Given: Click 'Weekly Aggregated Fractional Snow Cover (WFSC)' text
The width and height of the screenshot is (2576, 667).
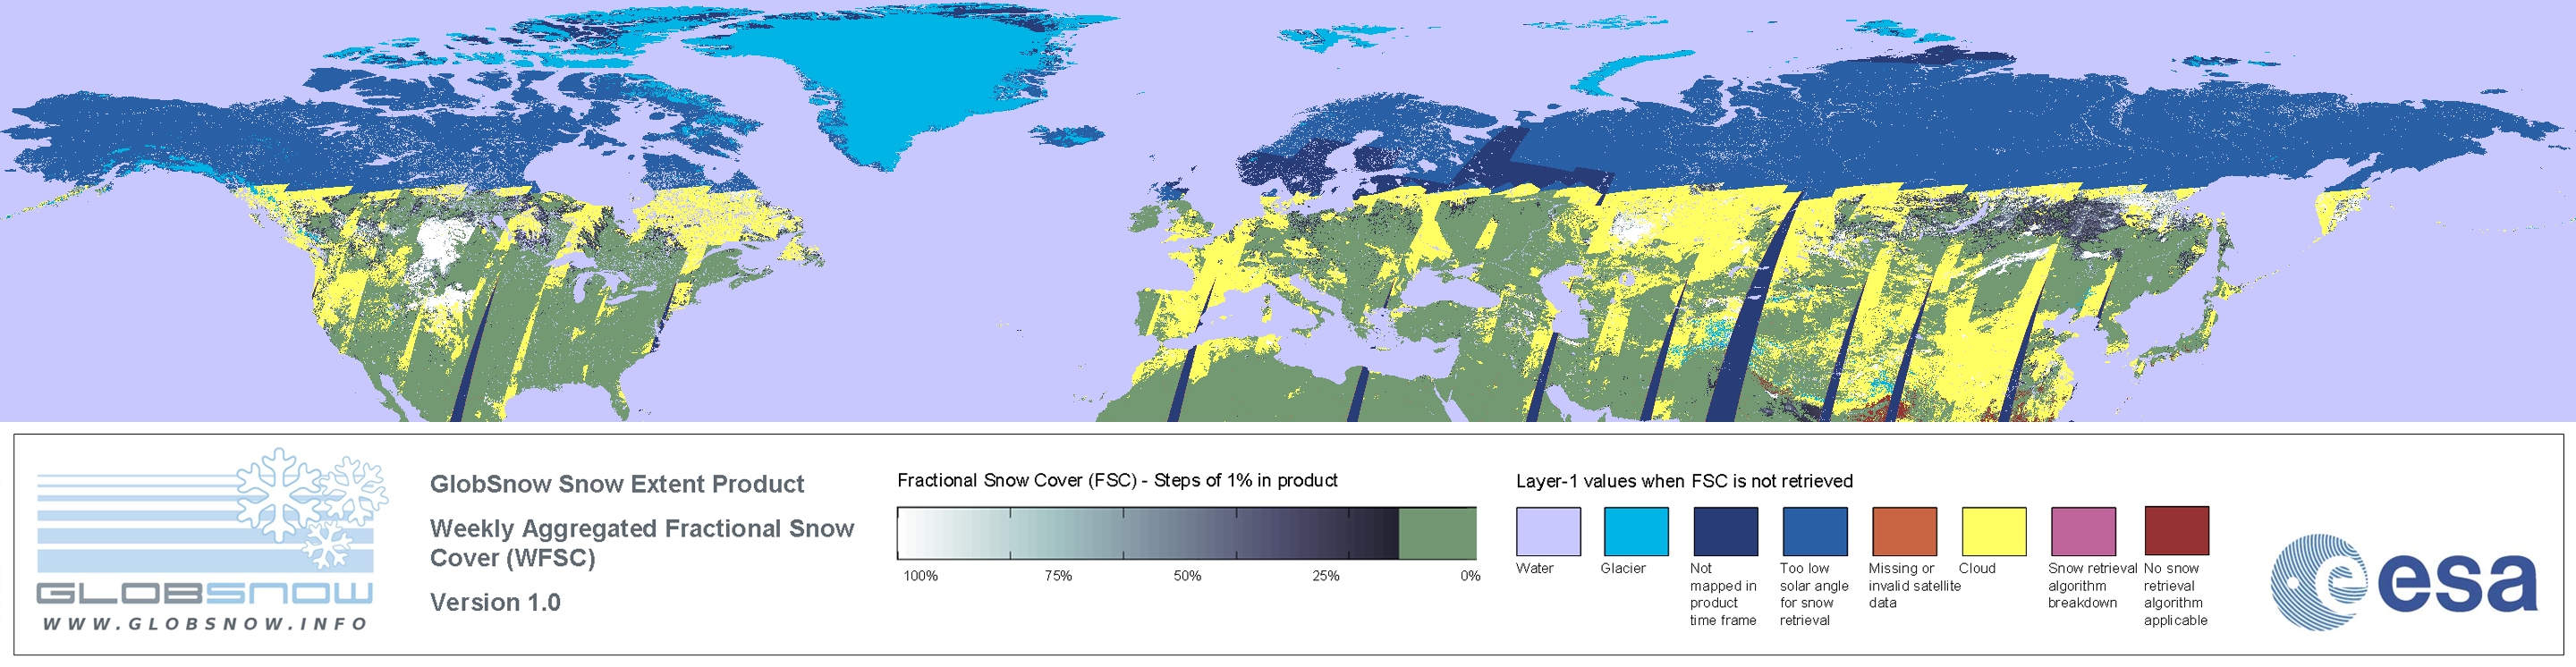Looking at the screenshot, I should pos(642,543).
